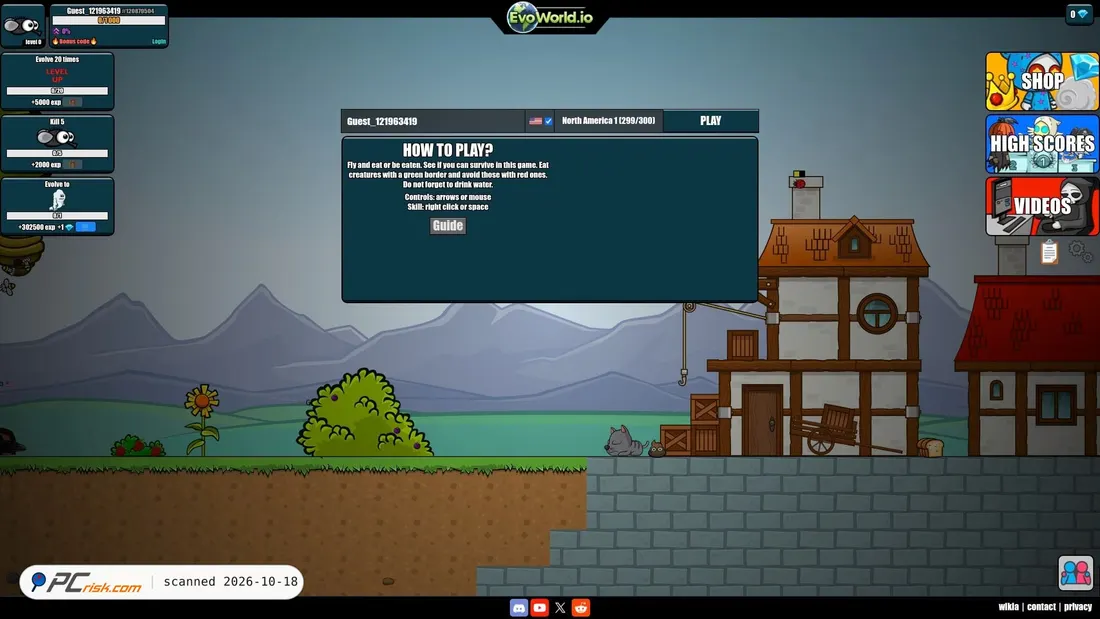
Task: Open the settings gears icon
Action: click(1080, 251)
